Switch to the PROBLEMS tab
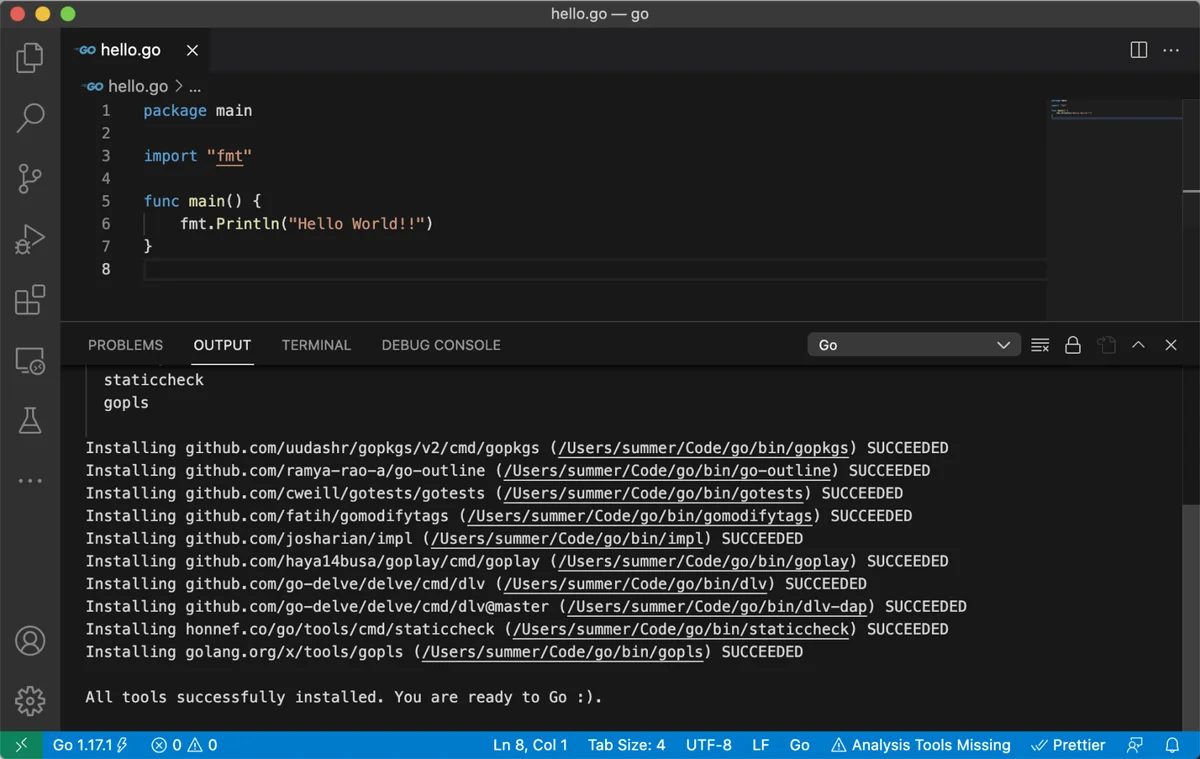1200x759 pixels. tap(125, 345)
